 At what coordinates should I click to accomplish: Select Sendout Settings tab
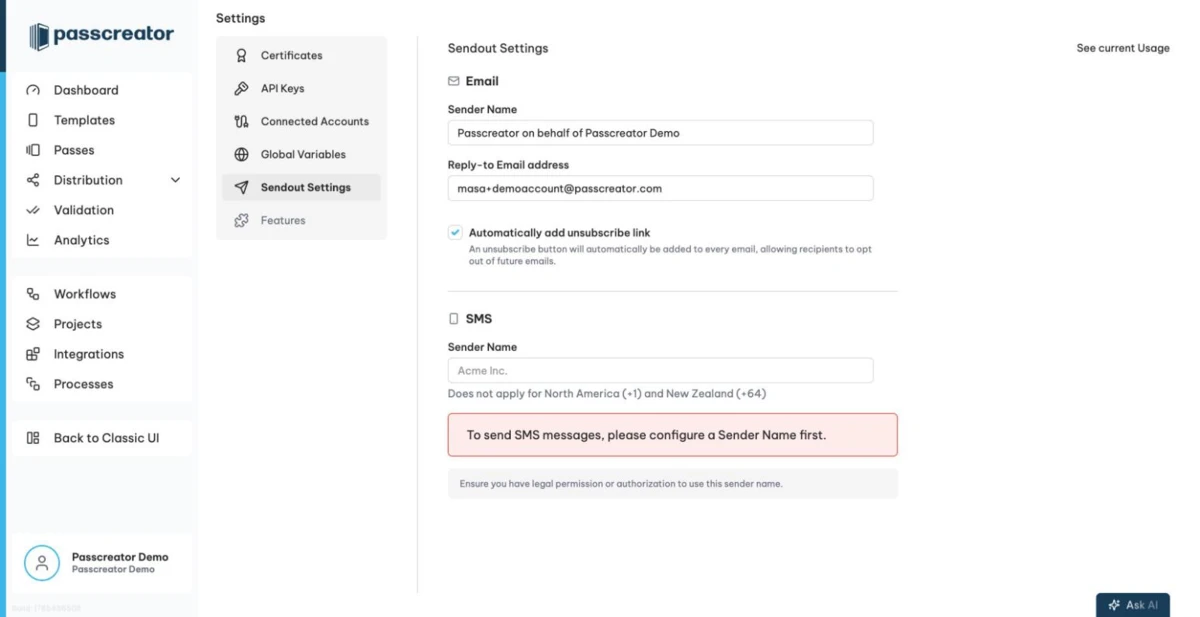(x=301, y=187)
